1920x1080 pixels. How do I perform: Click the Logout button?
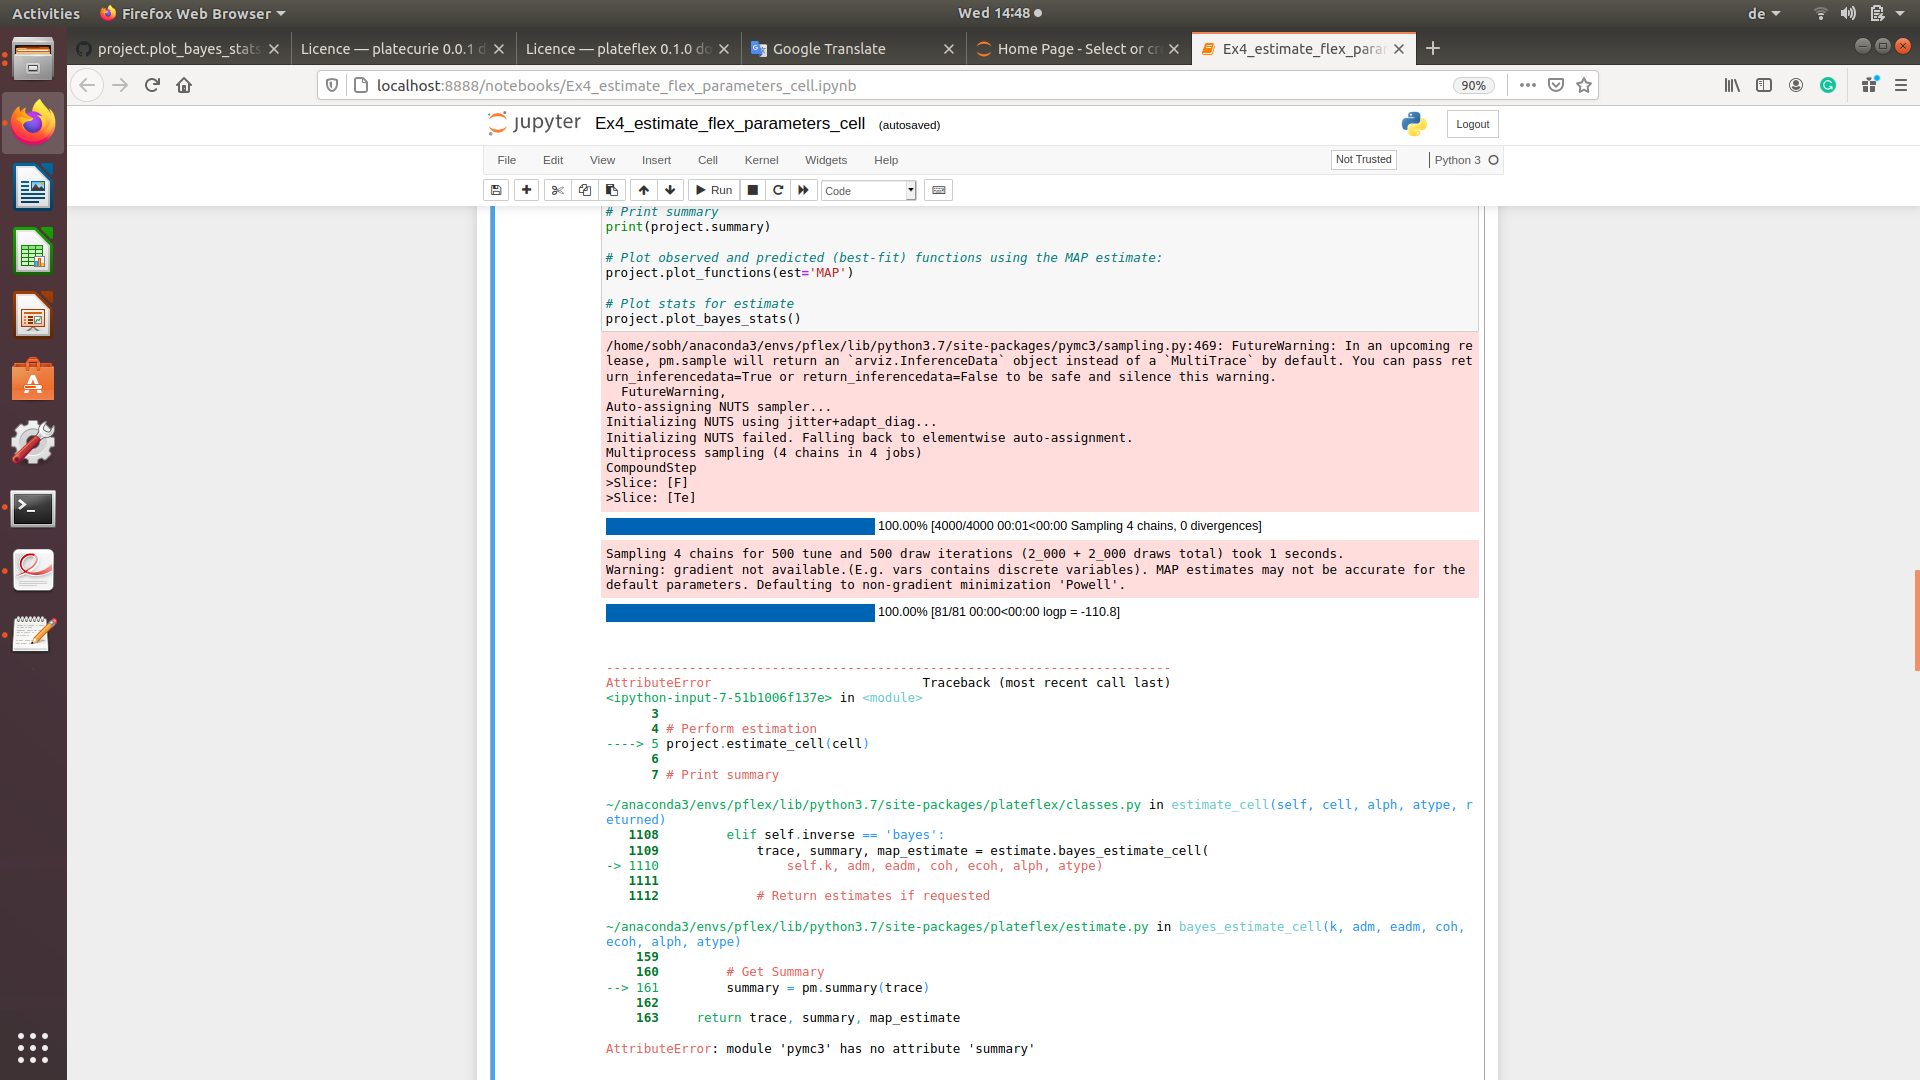[1471, 123]
